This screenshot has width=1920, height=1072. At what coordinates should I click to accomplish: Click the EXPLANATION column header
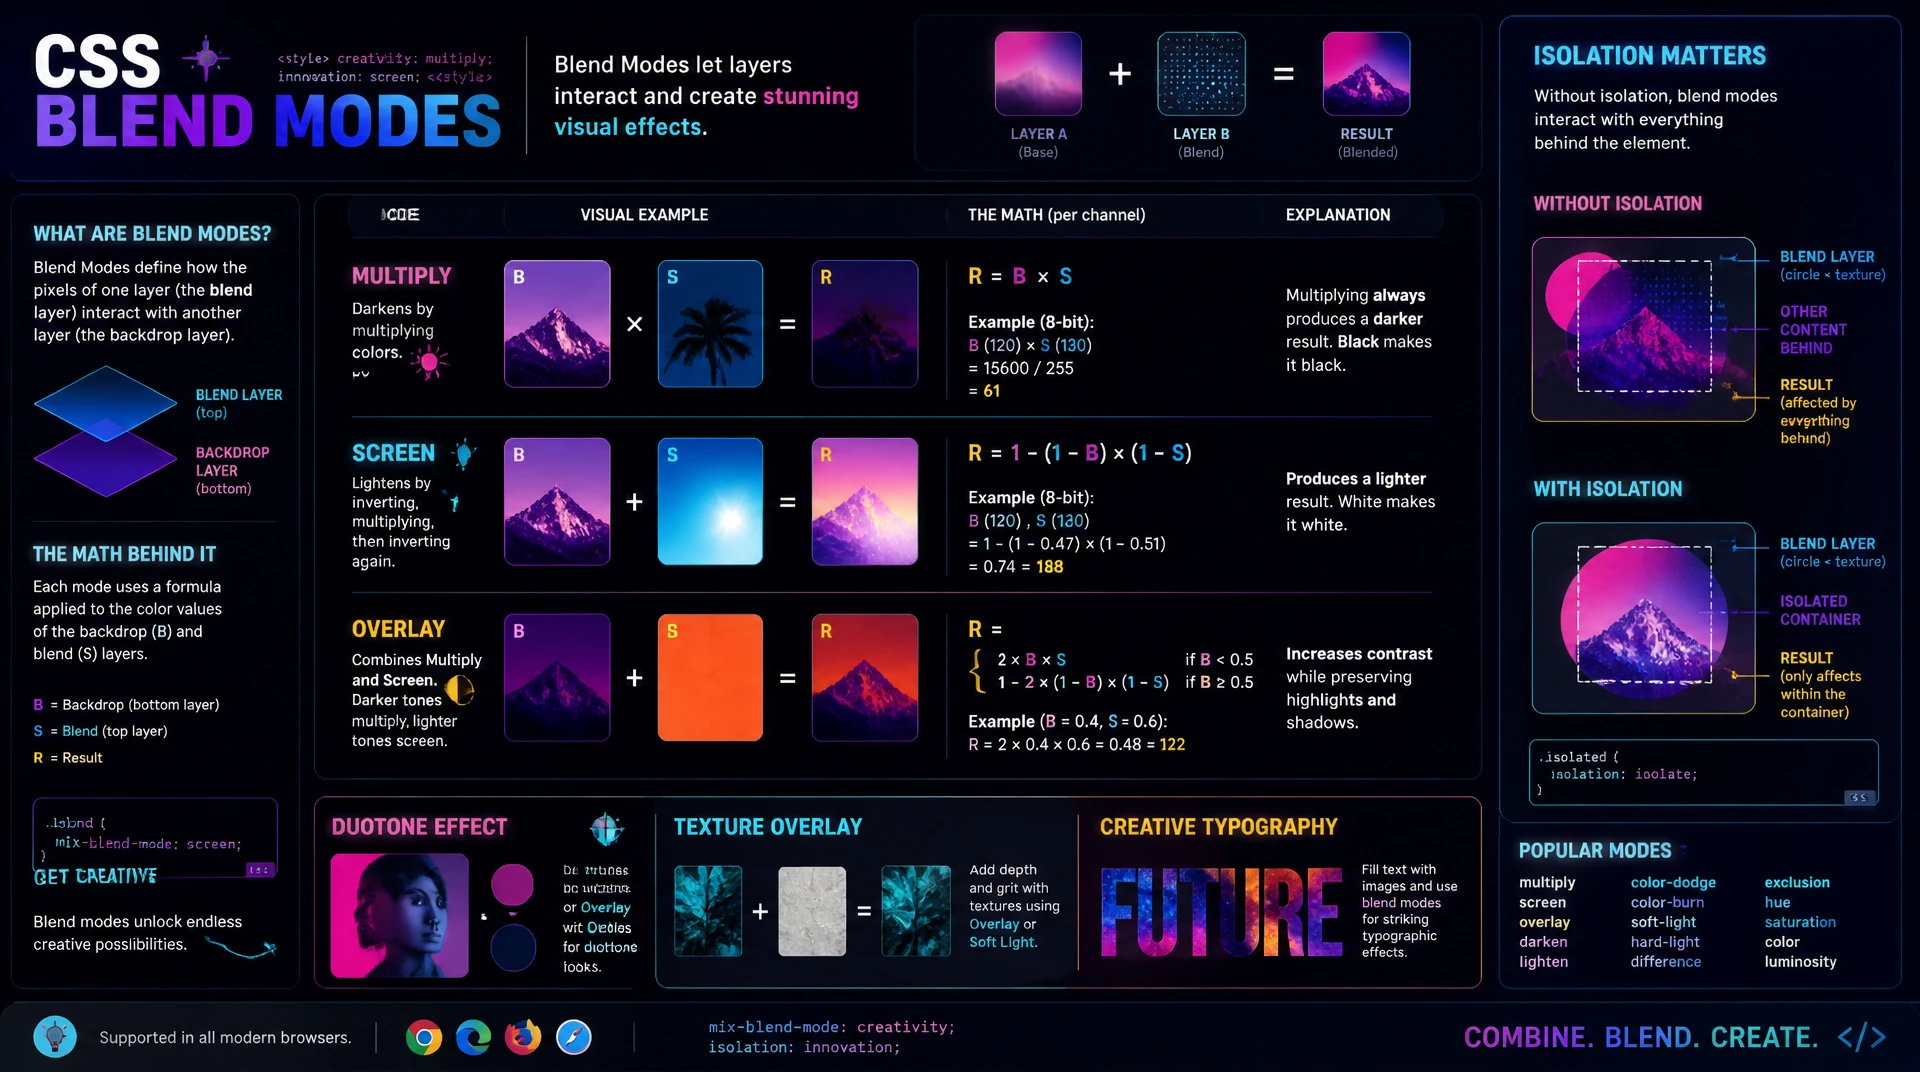1337,215
